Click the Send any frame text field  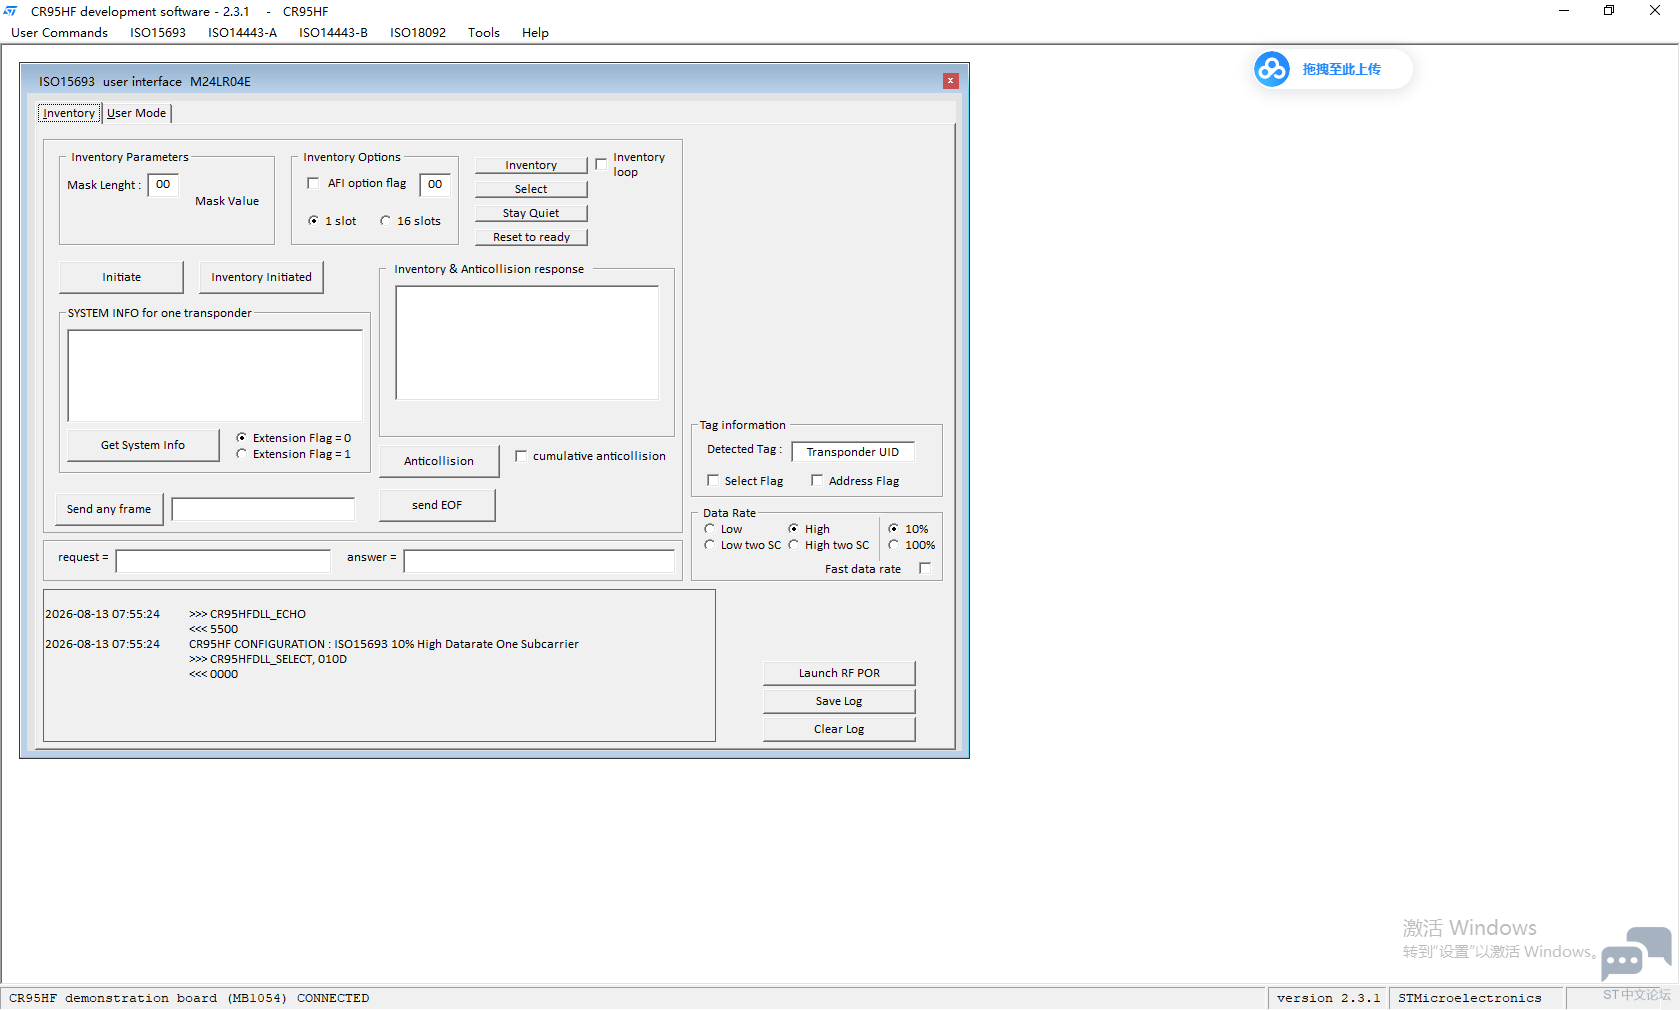(x=263, y=509)
